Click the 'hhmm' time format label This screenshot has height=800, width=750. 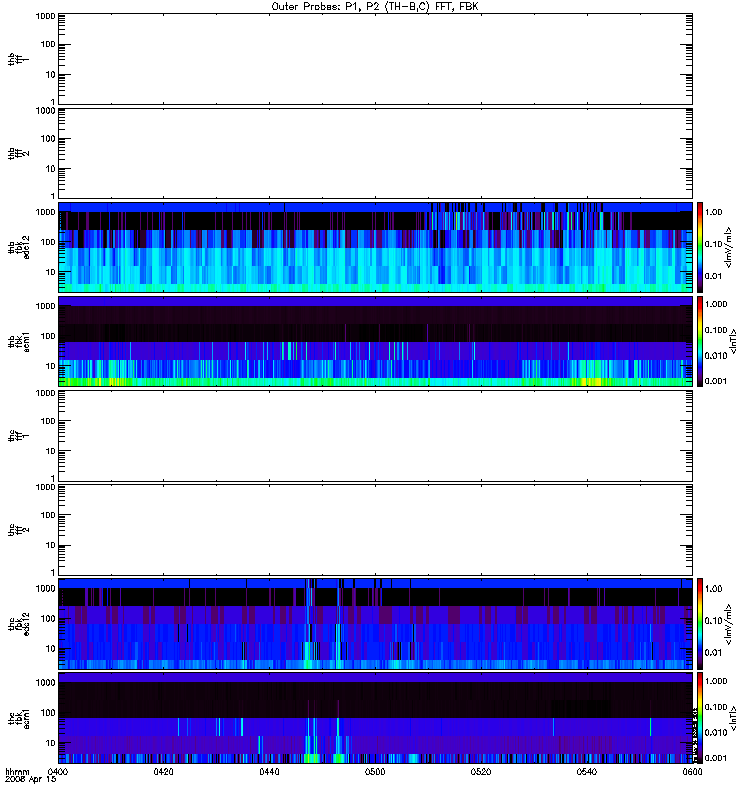pyautogui.click(x=17, y=772)
